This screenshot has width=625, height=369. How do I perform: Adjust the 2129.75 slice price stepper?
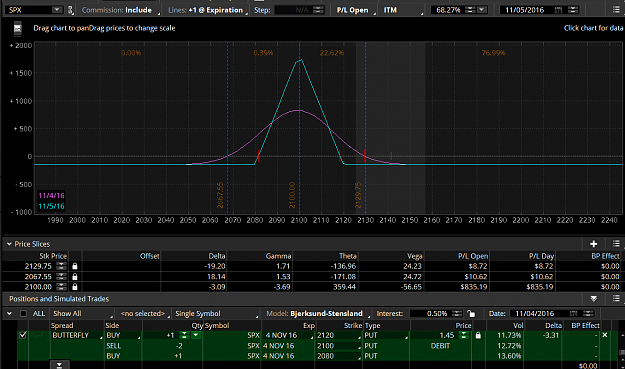click(x=61, y=266)
